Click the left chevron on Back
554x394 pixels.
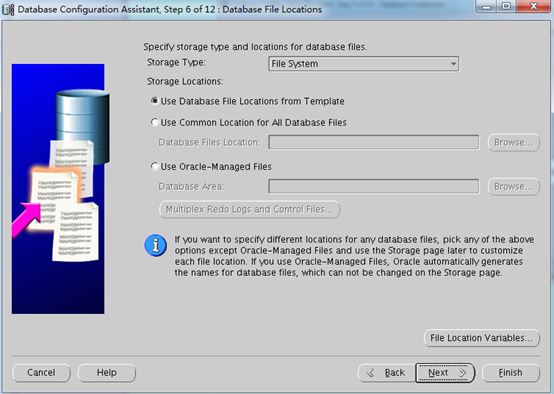[370, 373]
